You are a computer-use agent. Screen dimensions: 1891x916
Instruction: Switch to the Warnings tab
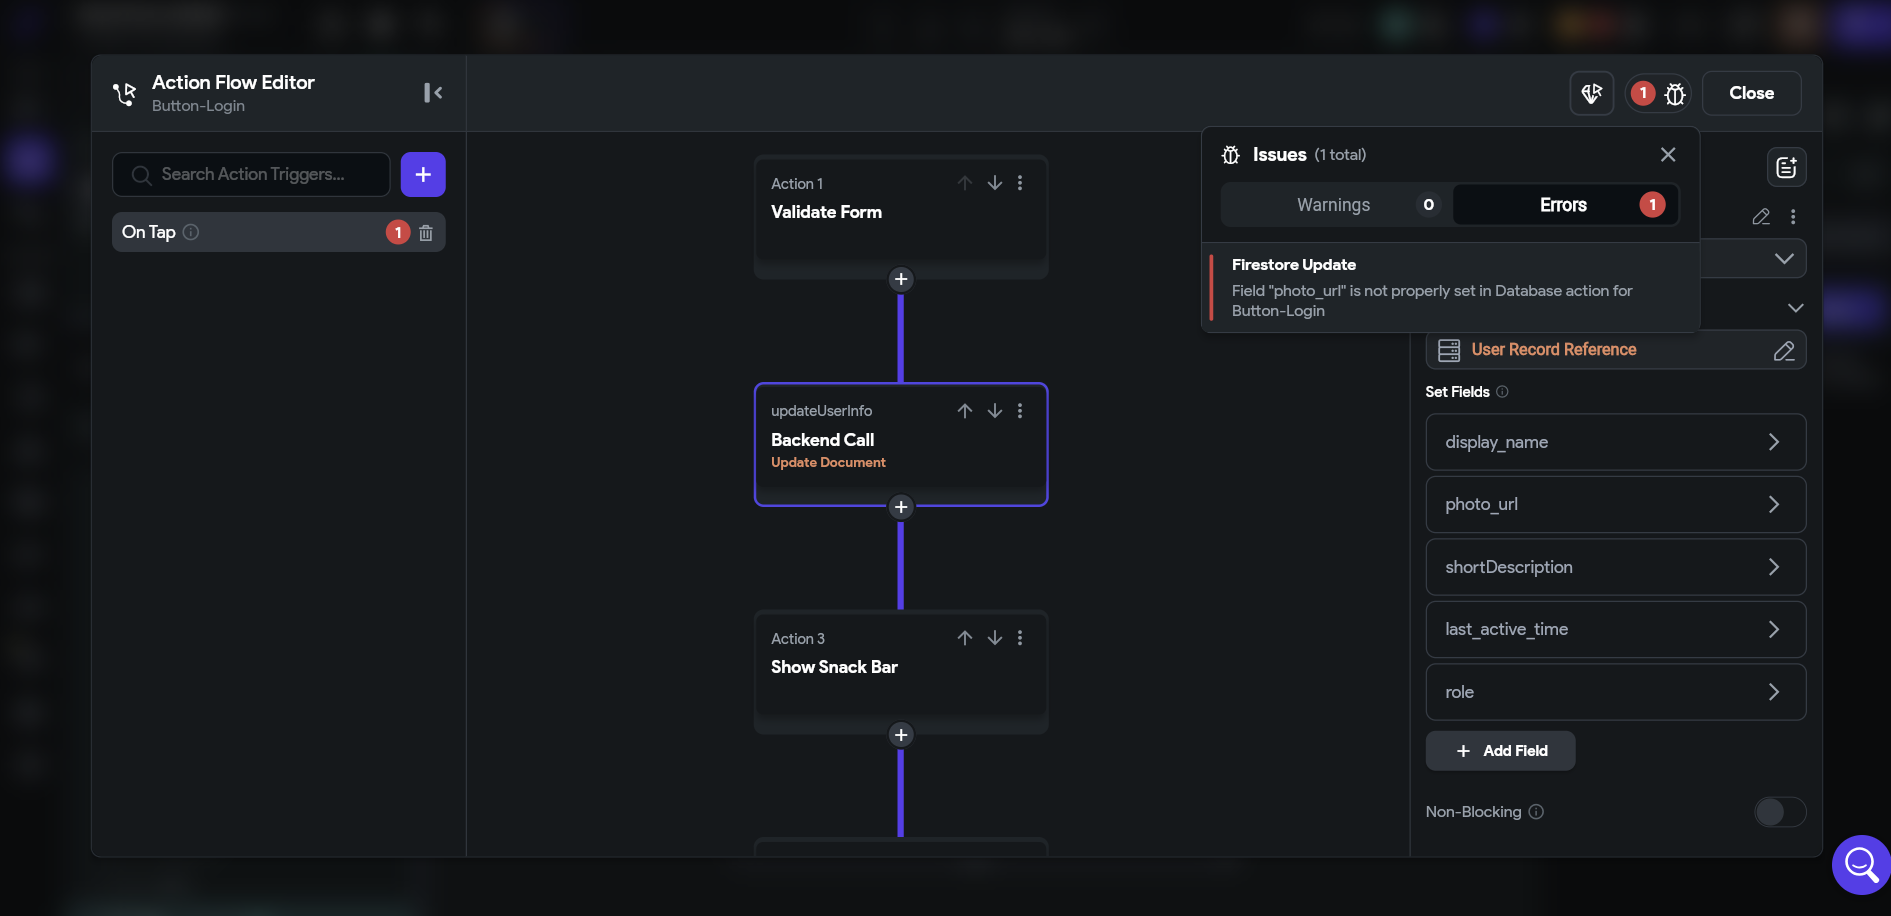(x=1337, y=205)
